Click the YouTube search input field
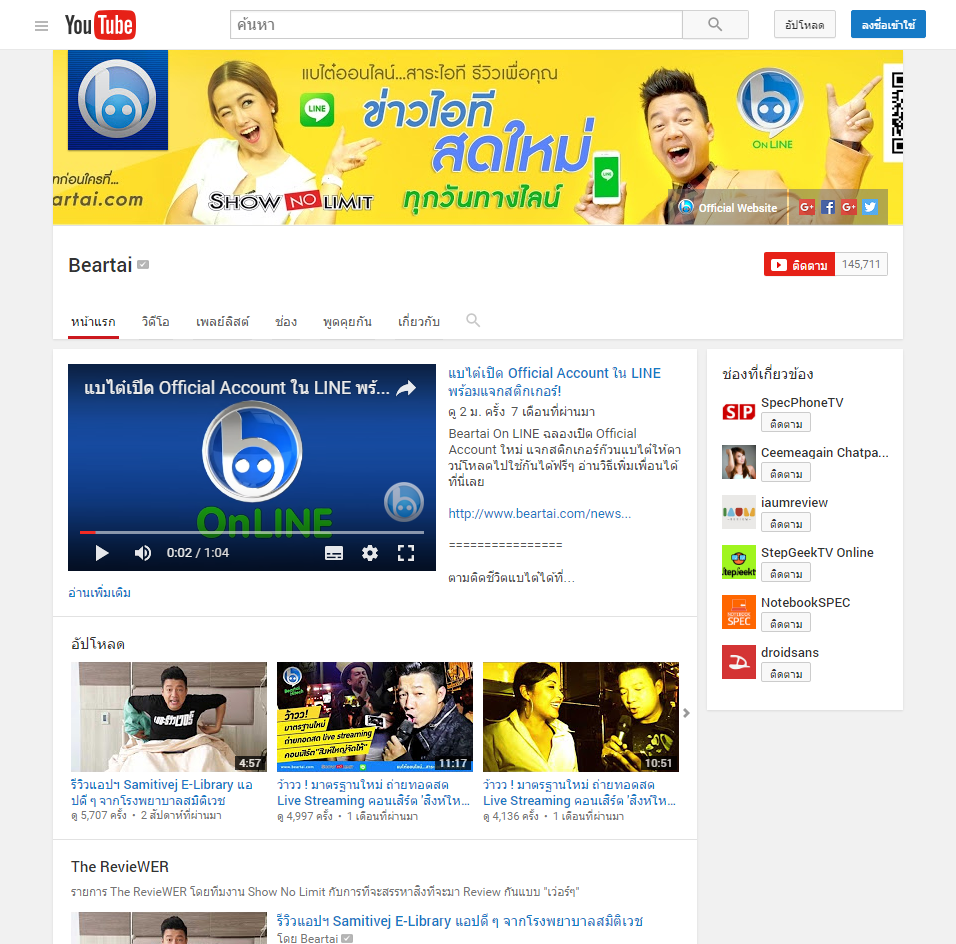Viewport: 956px width, 944px height. pyautogui.click(x=456, y=25)
